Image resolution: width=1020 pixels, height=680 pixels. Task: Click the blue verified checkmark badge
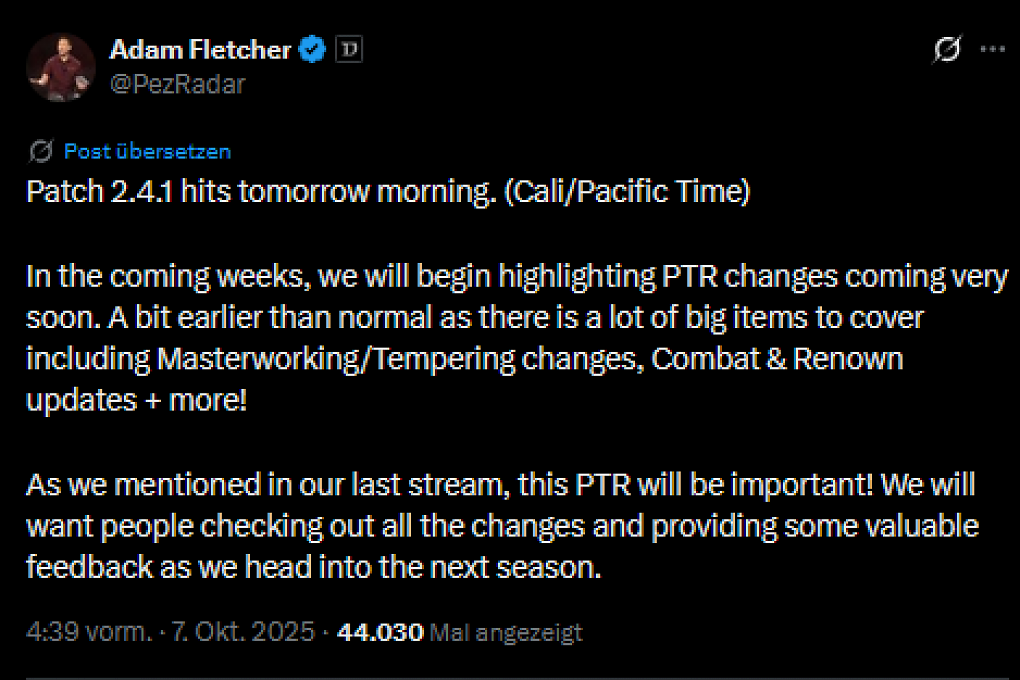pyautogui.click(x=312, y=49)
